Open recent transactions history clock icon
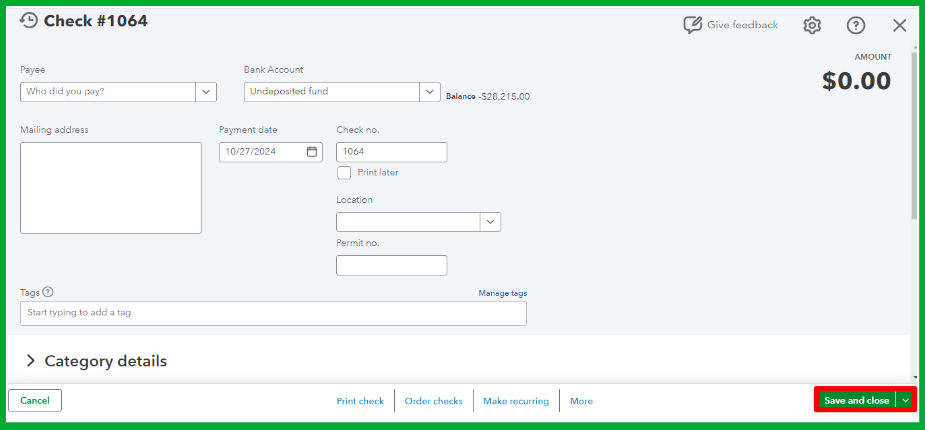The image size is (925, 430). 28,21
